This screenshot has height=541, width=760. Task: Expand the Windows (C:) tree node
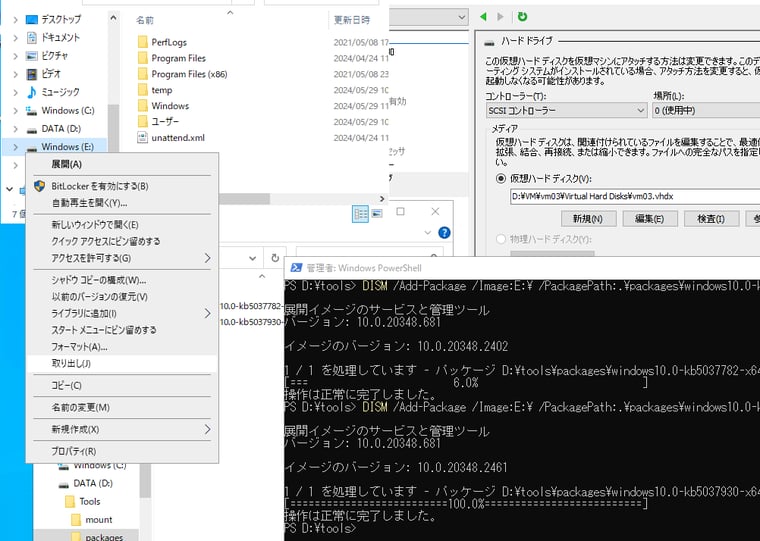[15, 111]
